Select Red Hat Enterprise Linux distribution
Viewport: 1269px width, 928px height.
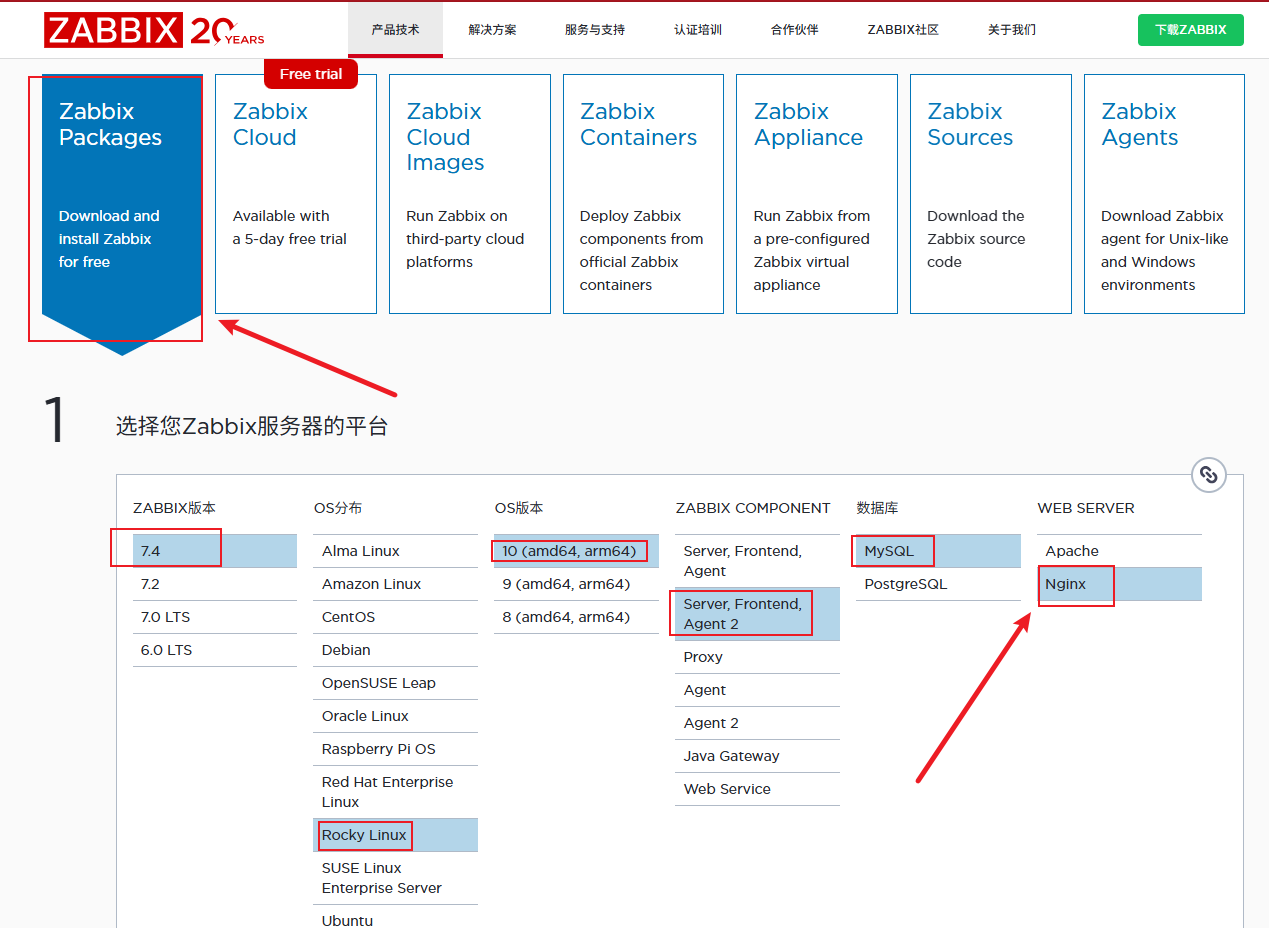tap(396, 792)
